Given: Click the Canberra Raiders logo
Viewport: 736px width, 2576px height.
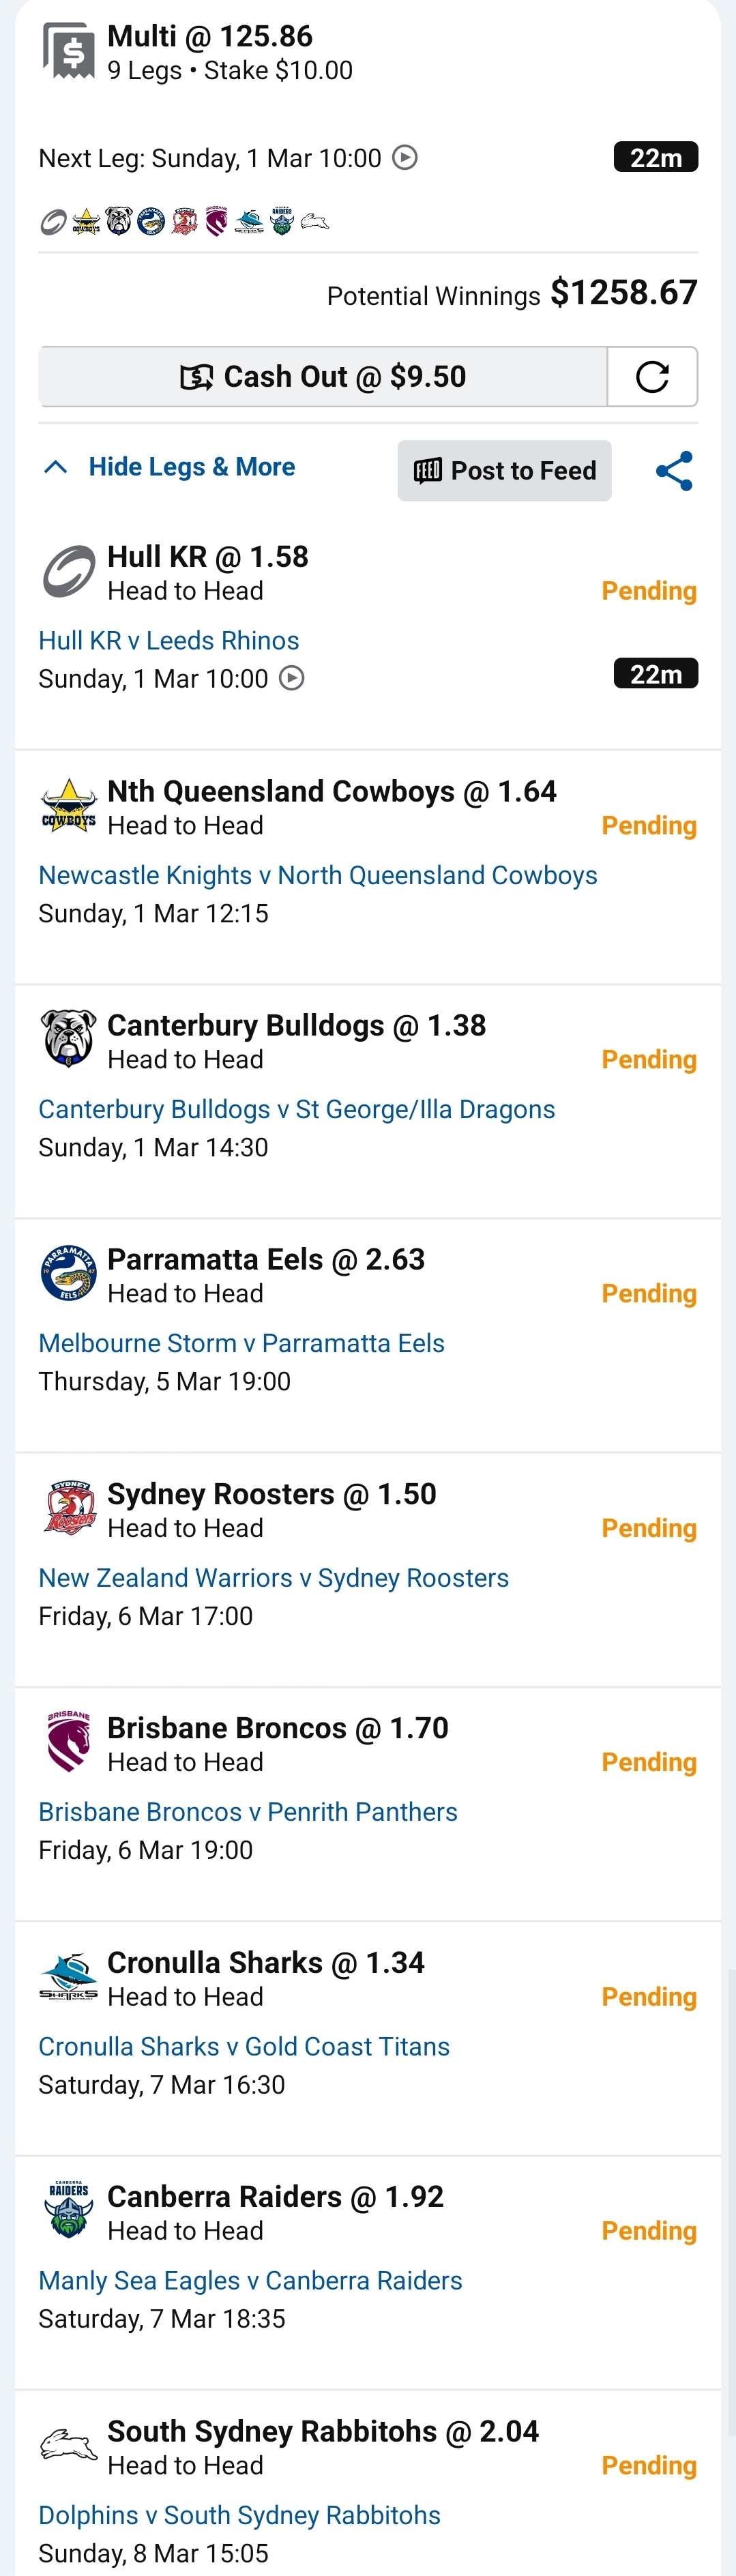Looking at the screenshot, I should click(68, 2211).
